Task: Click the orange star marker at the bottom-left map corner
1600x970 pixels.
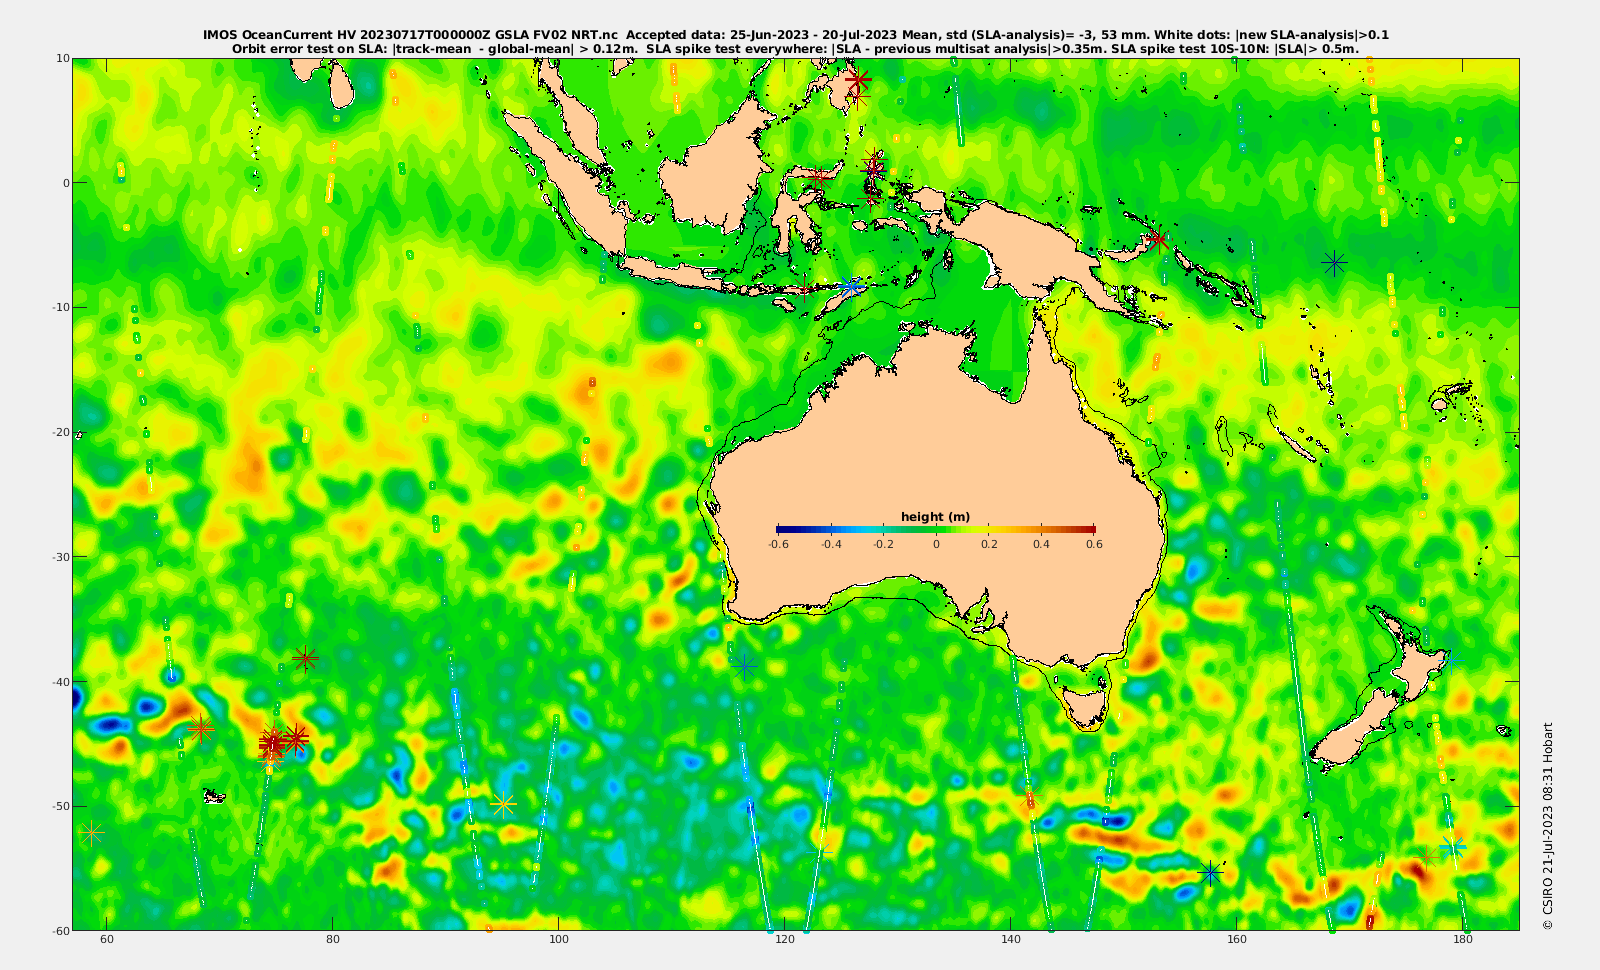Action: [x=92, y=831]
